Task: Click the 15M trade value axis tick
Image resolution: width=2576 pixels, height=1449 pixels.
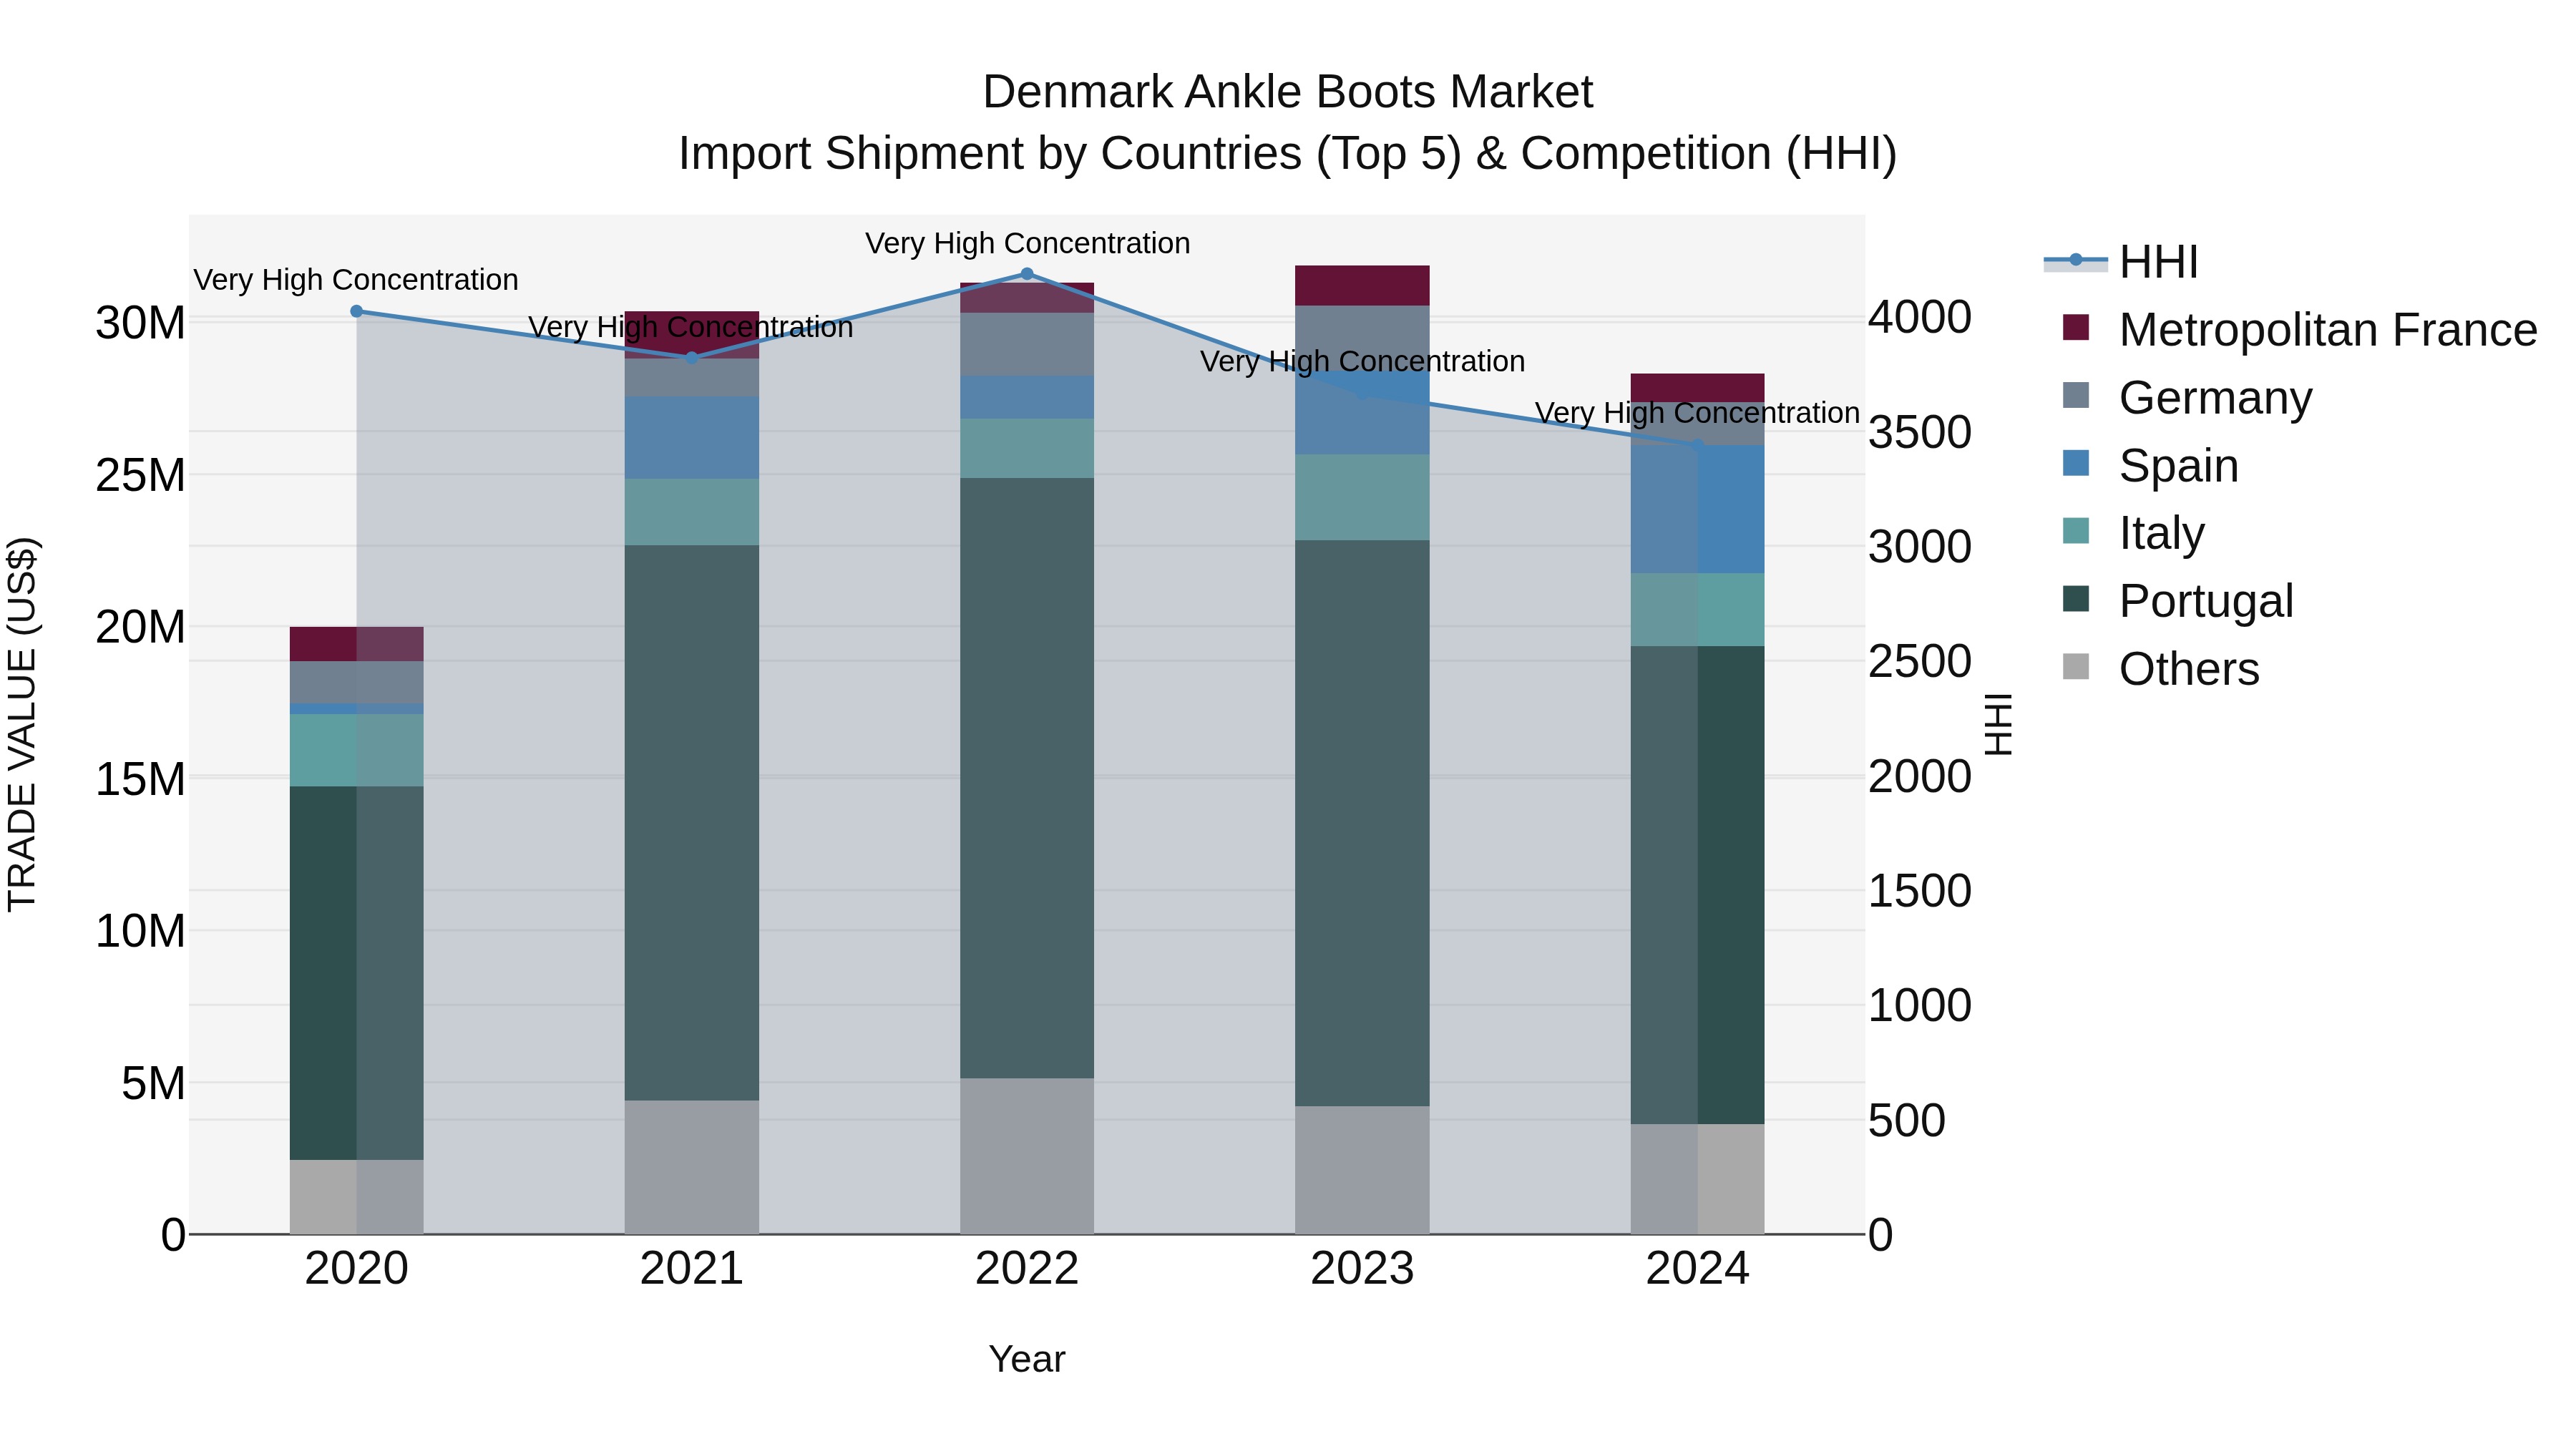Action: tap(140, 779)
